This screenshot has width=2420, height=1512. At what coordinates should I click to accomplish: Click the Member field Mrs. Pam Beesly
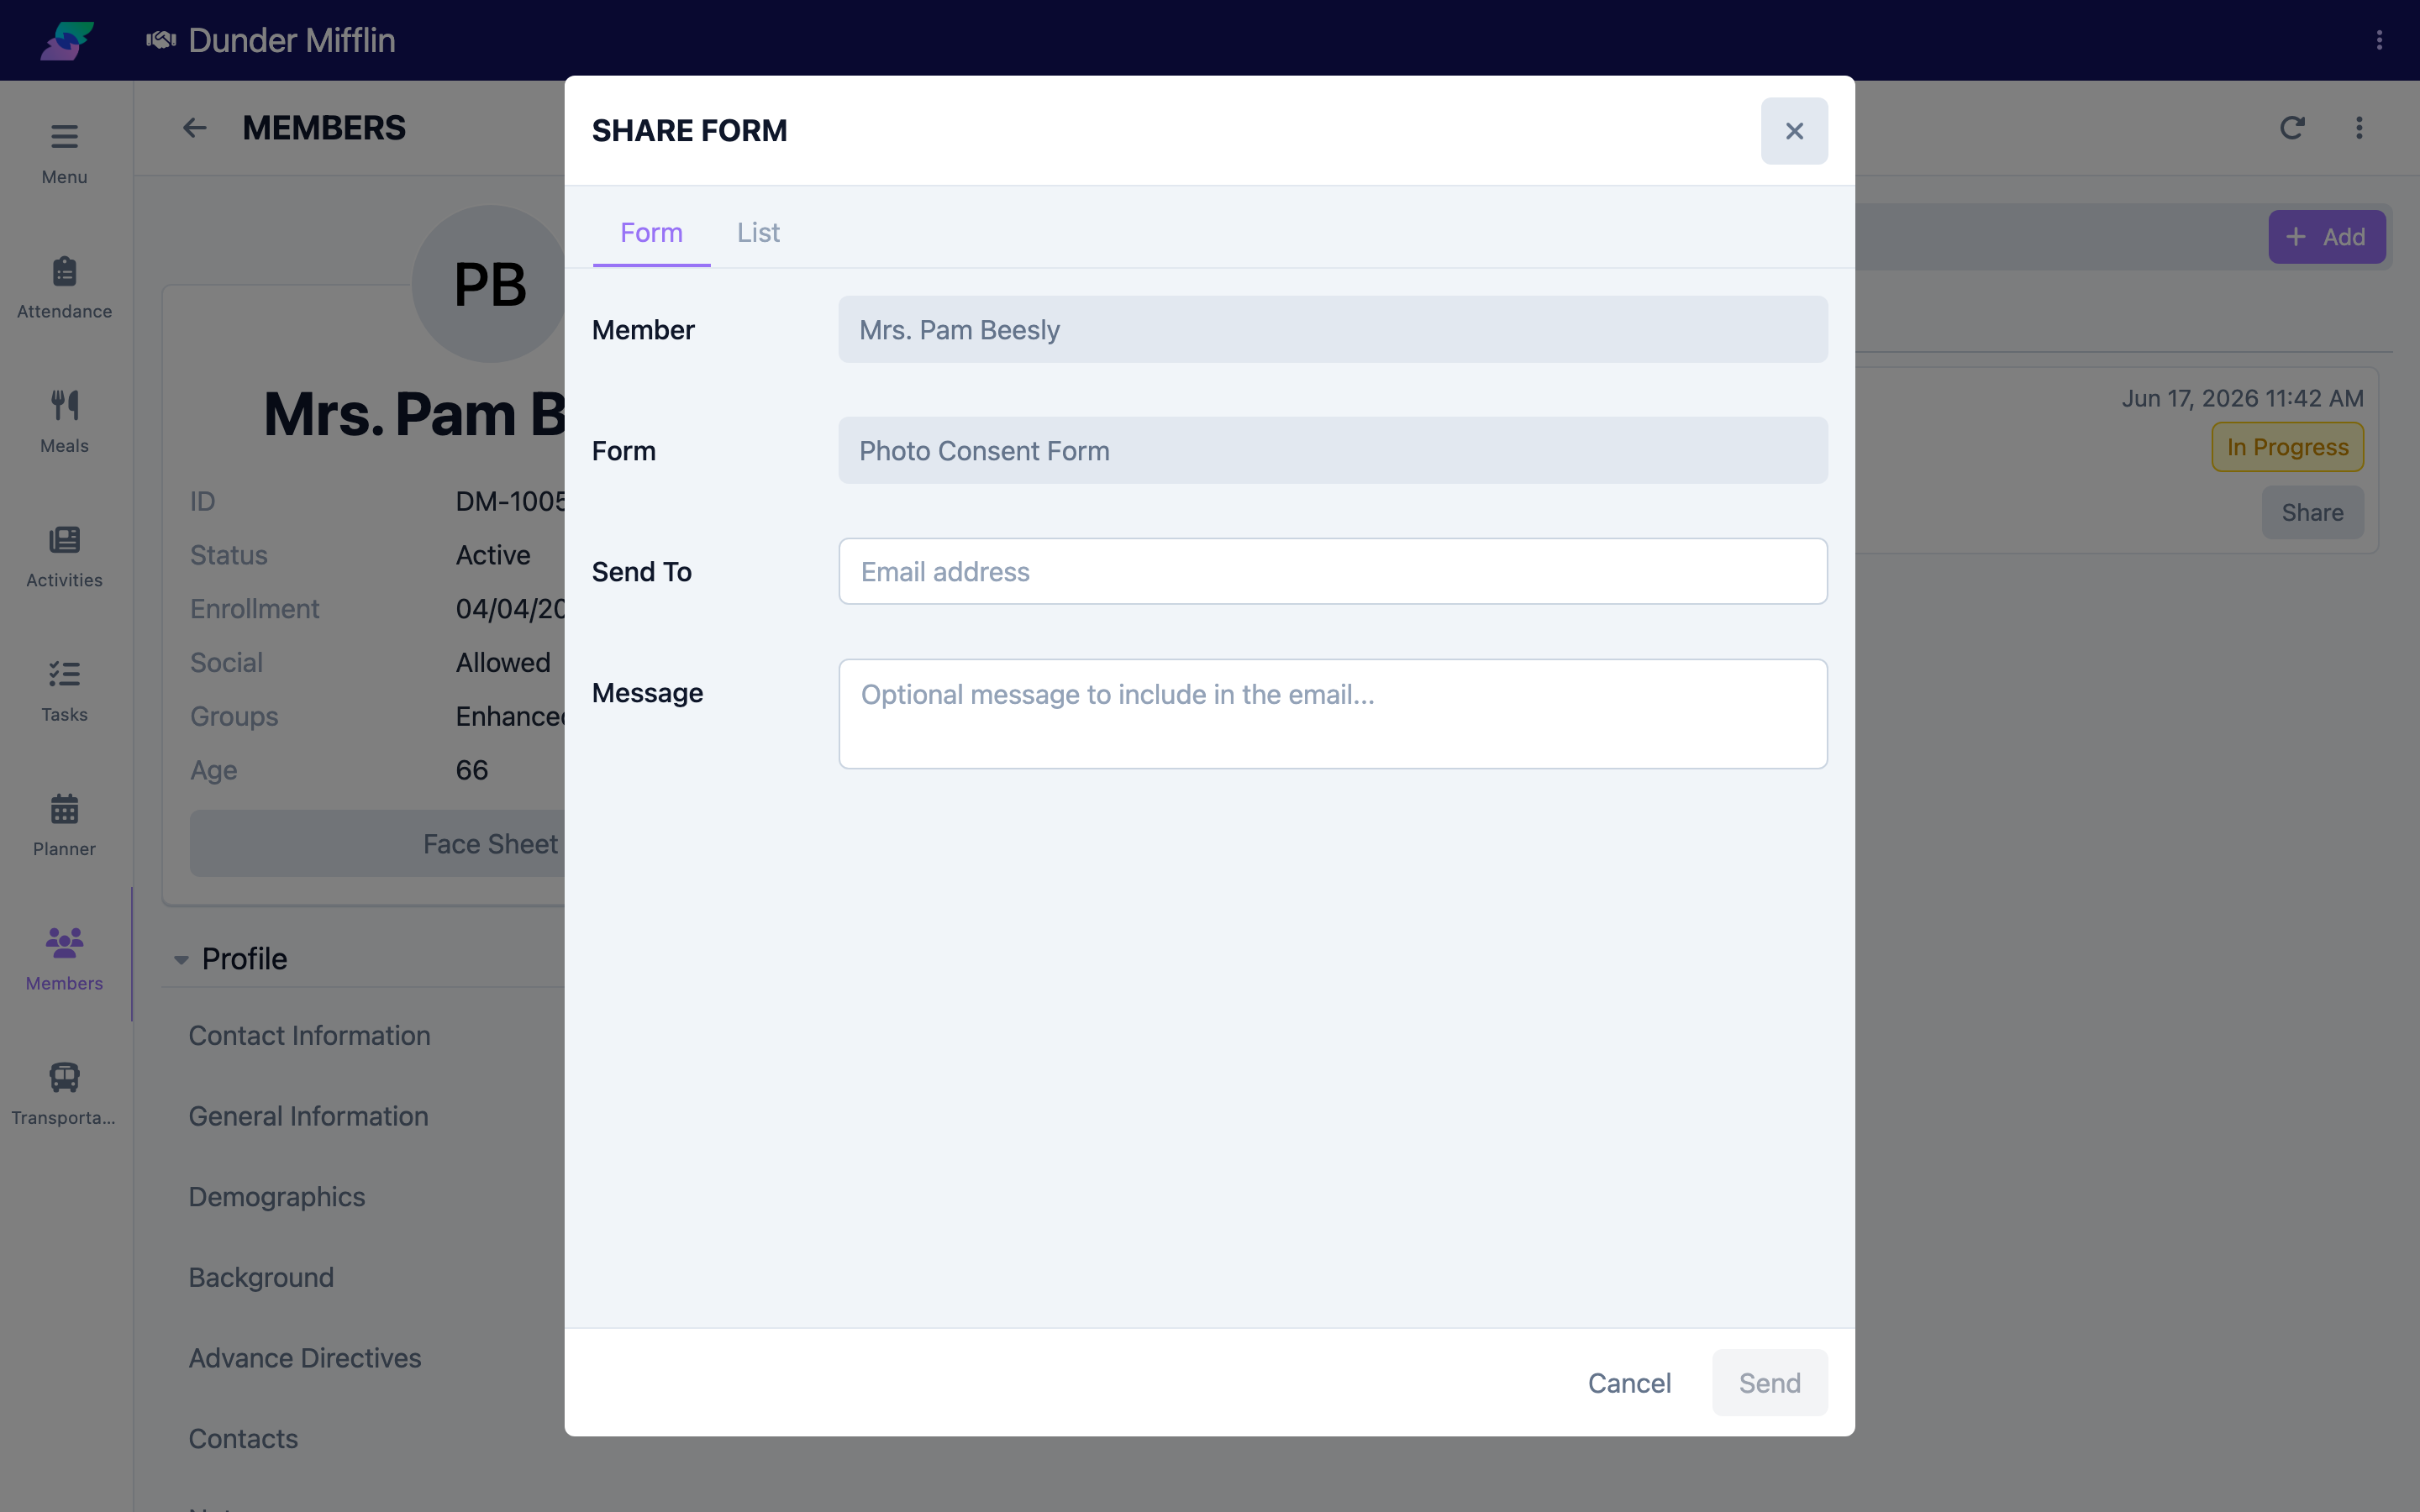[x=1332, y=329]
